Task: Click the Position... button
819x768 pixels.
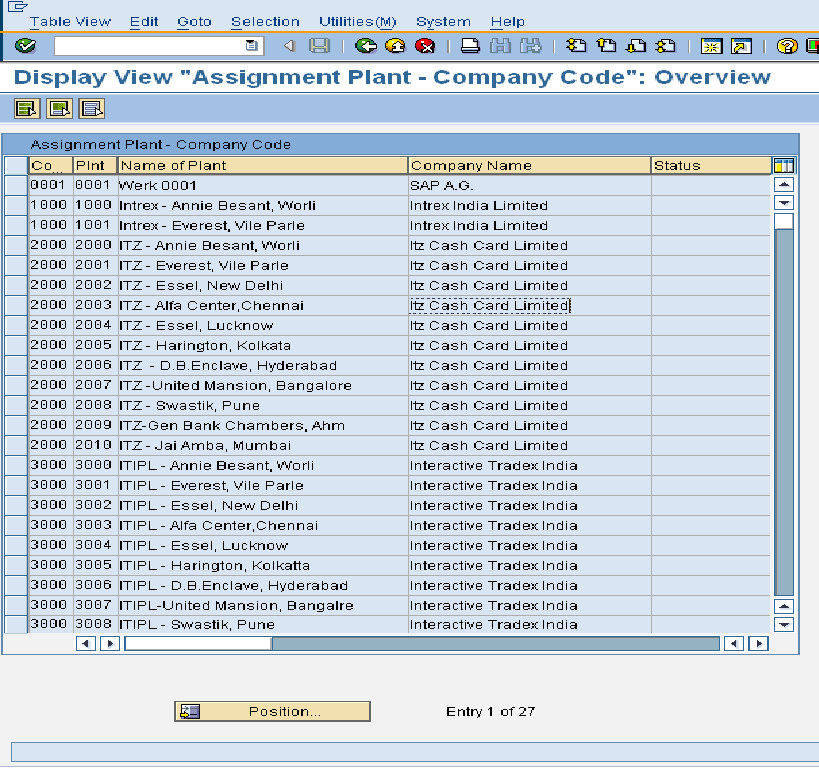Action: (272, 711)
